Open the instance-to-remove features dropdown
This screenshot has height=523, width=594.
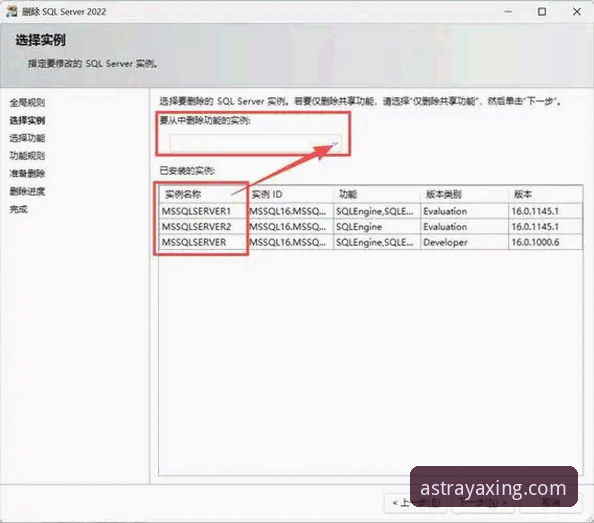[256, 143]
